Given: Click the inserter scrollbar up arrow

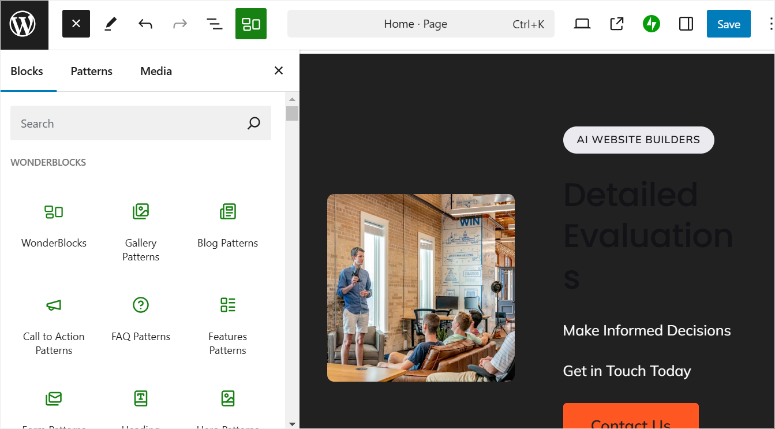Looking at the screenshot, I should point(292,99).
